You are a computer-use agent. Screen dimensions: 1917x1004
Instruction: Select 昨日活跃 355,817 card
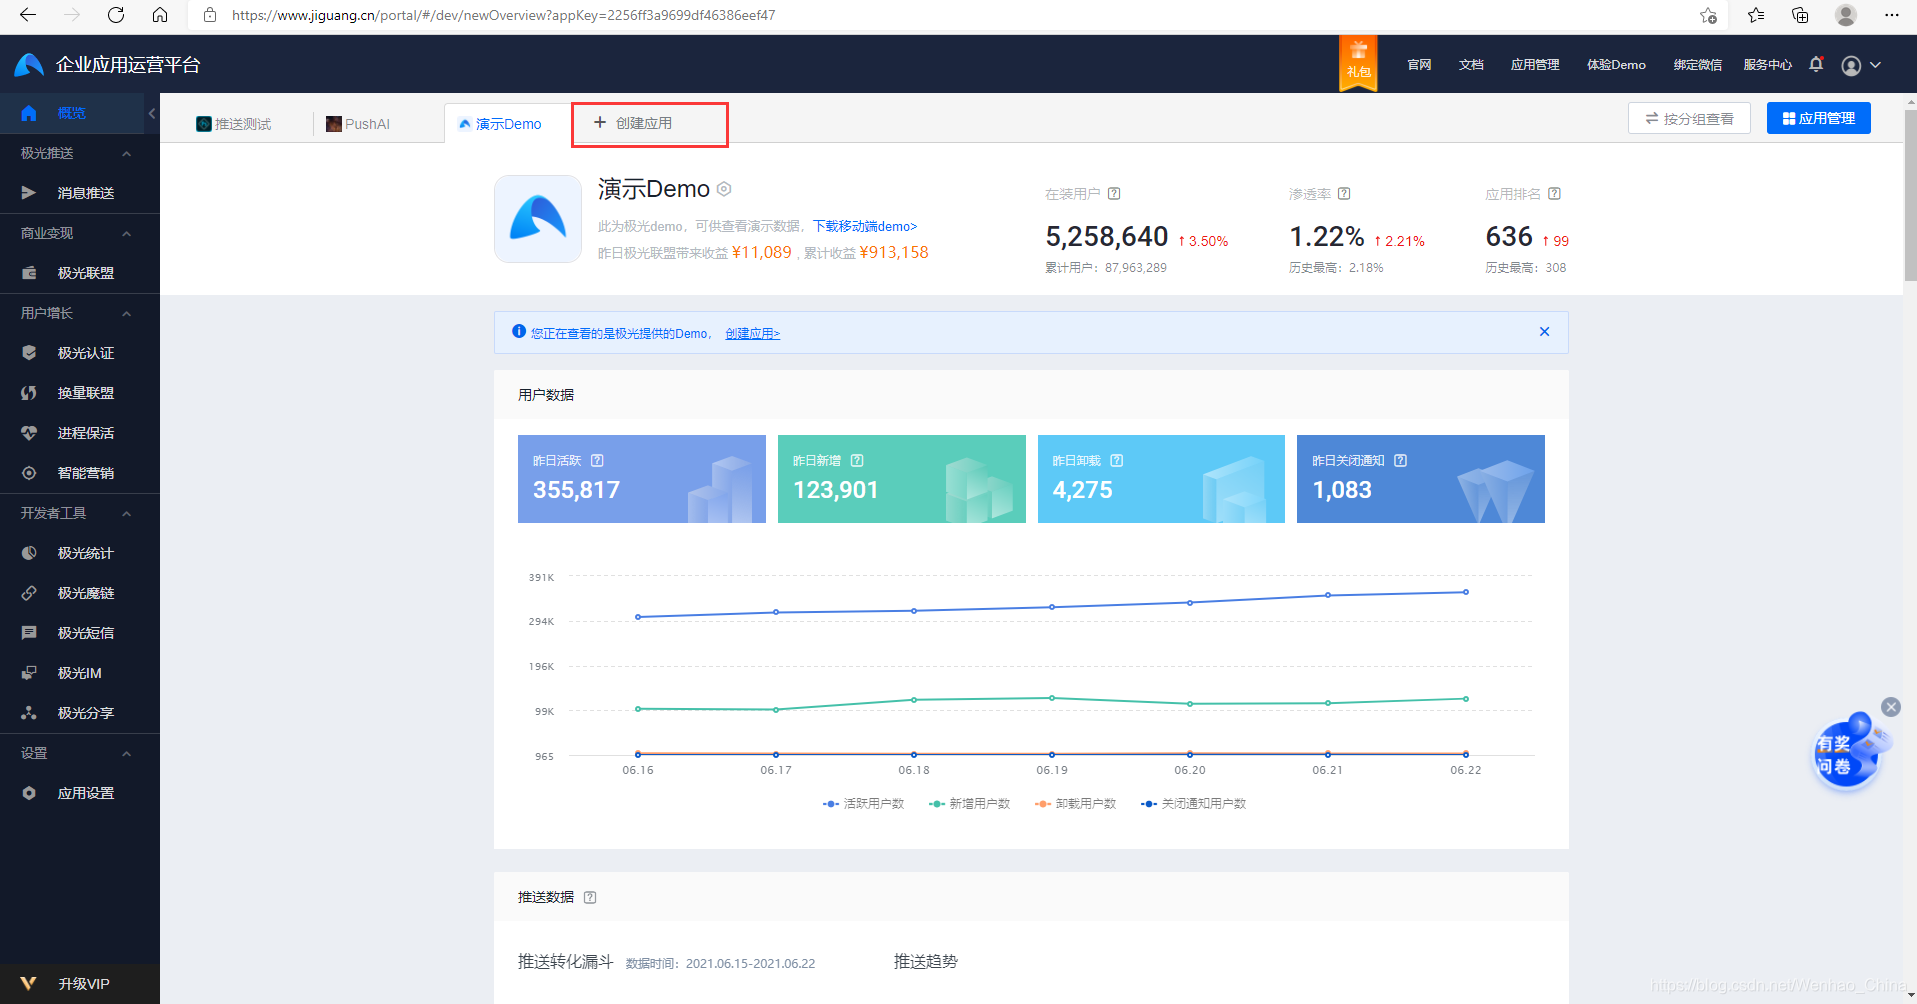(642, 479)
